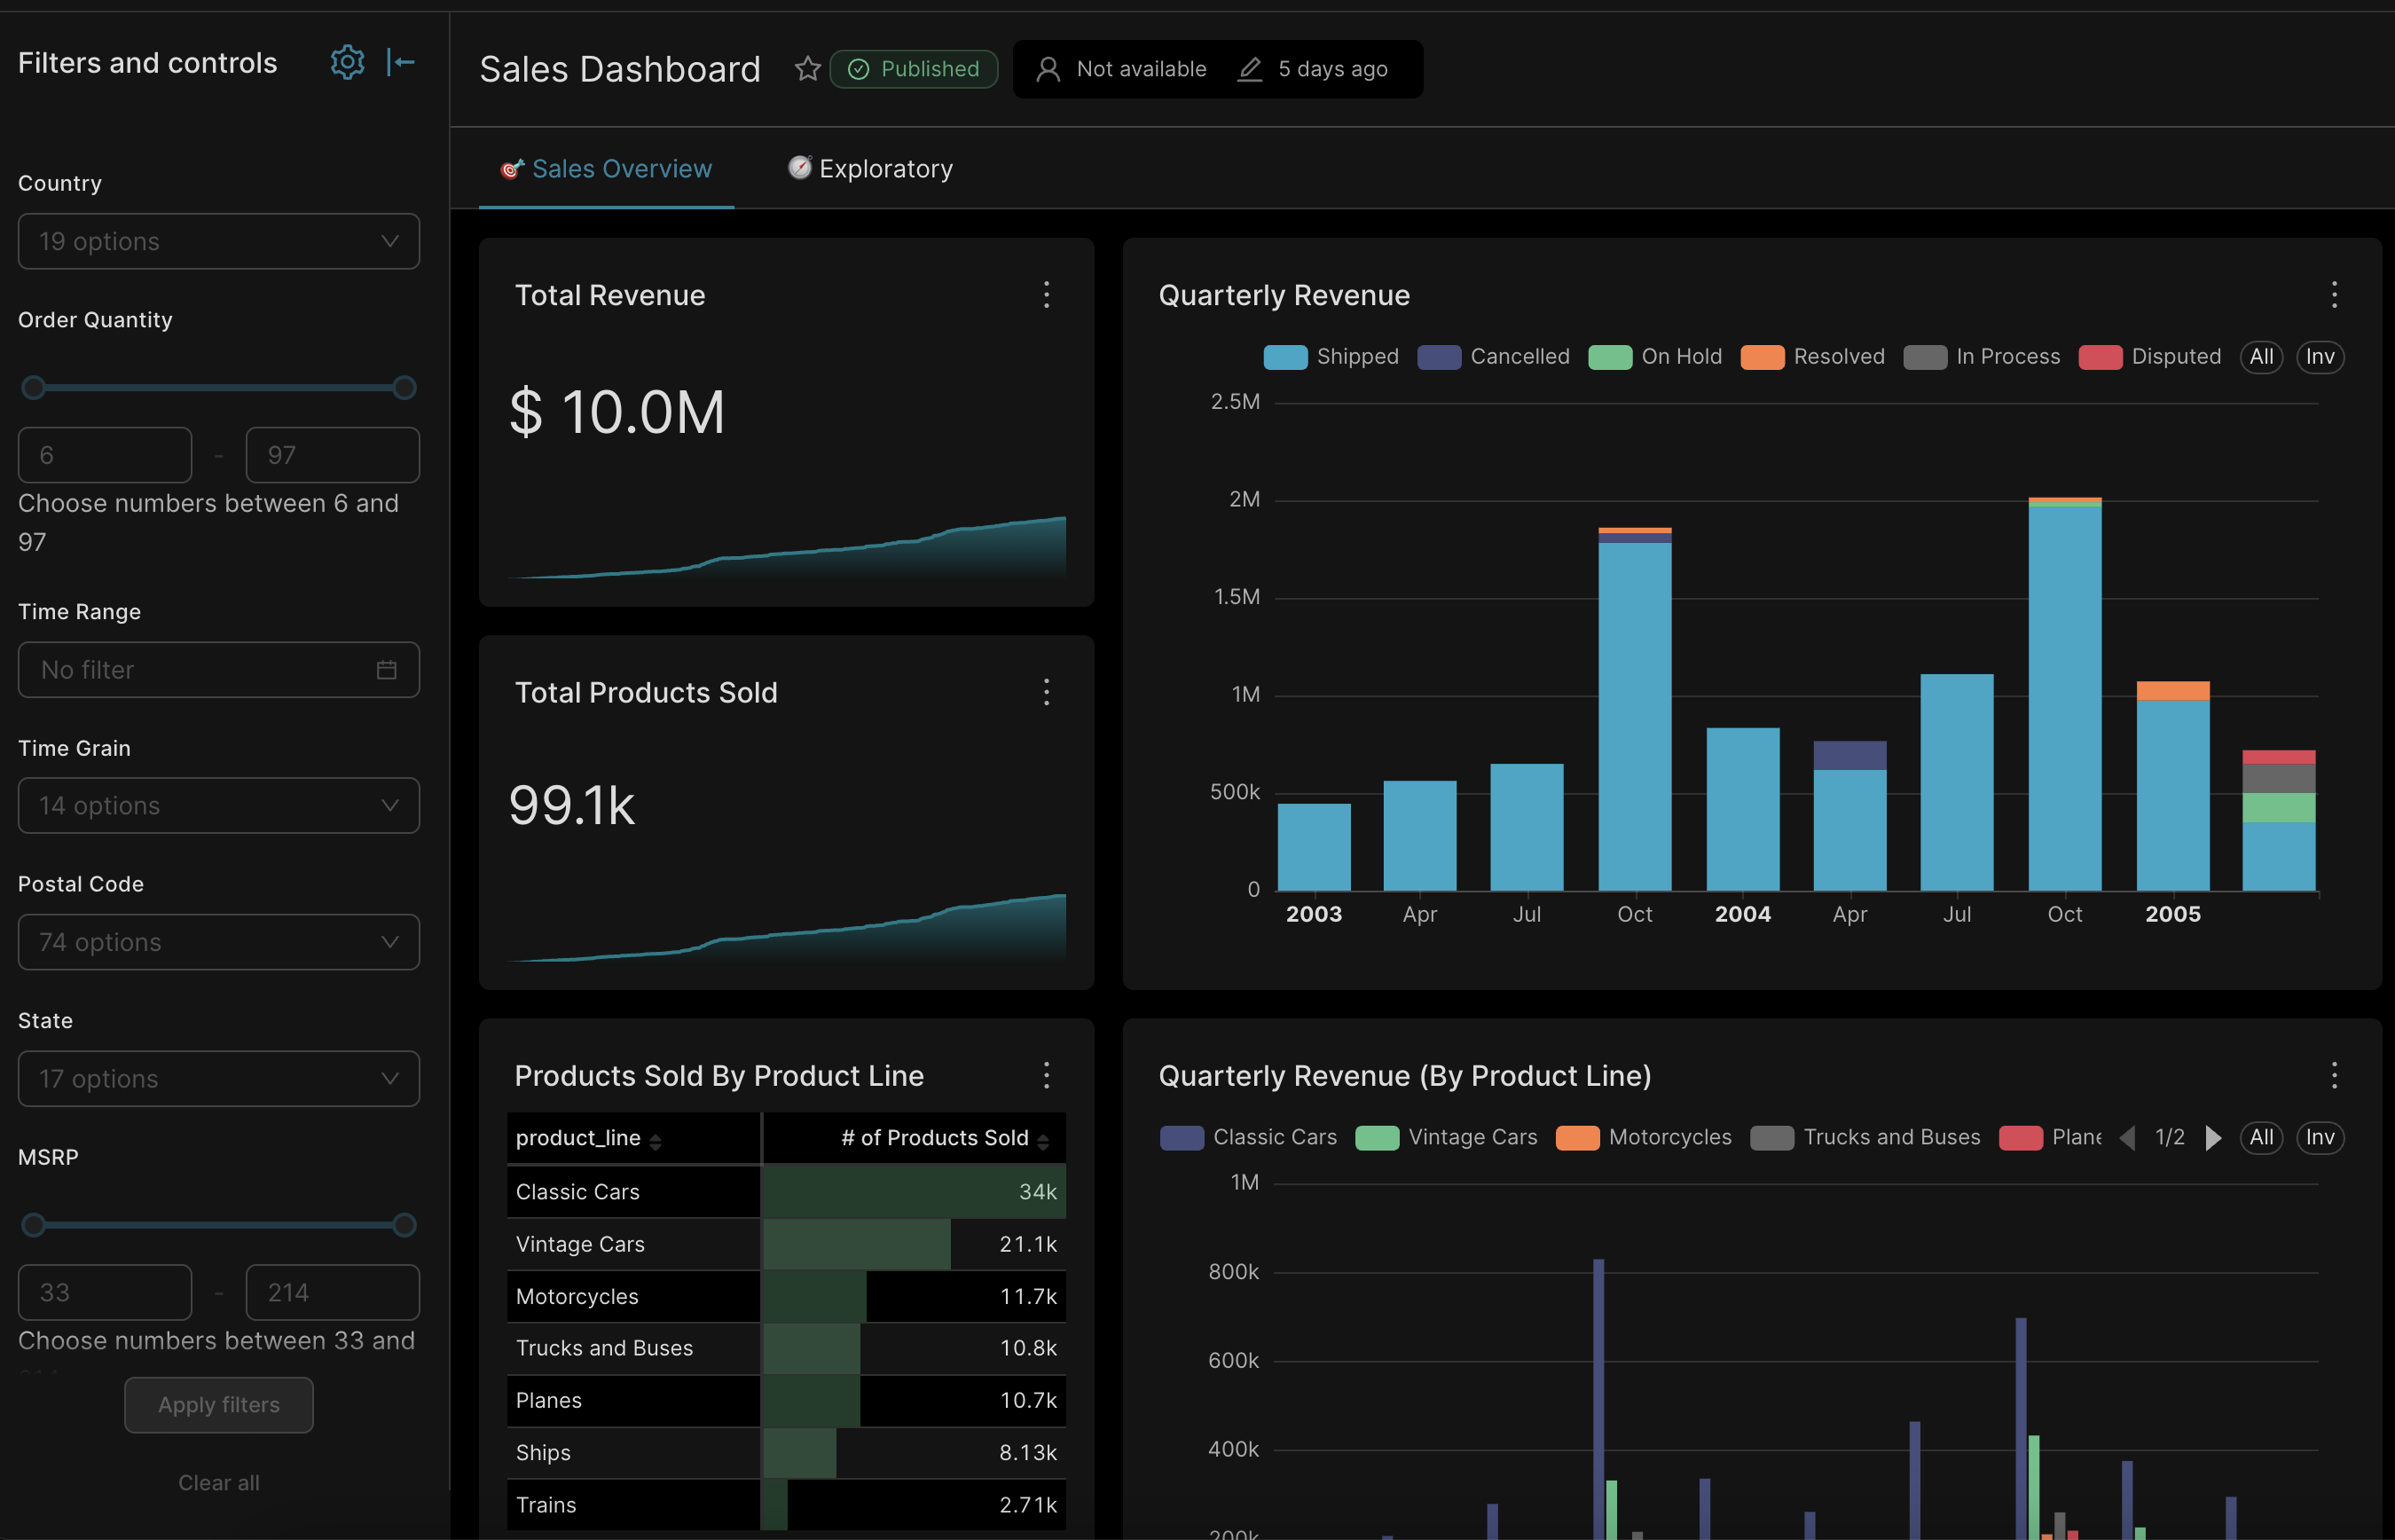Toggle Trucks and Buses series in legend
This screenshot has width=2395, height=1540.
tap(1865, 1138)
